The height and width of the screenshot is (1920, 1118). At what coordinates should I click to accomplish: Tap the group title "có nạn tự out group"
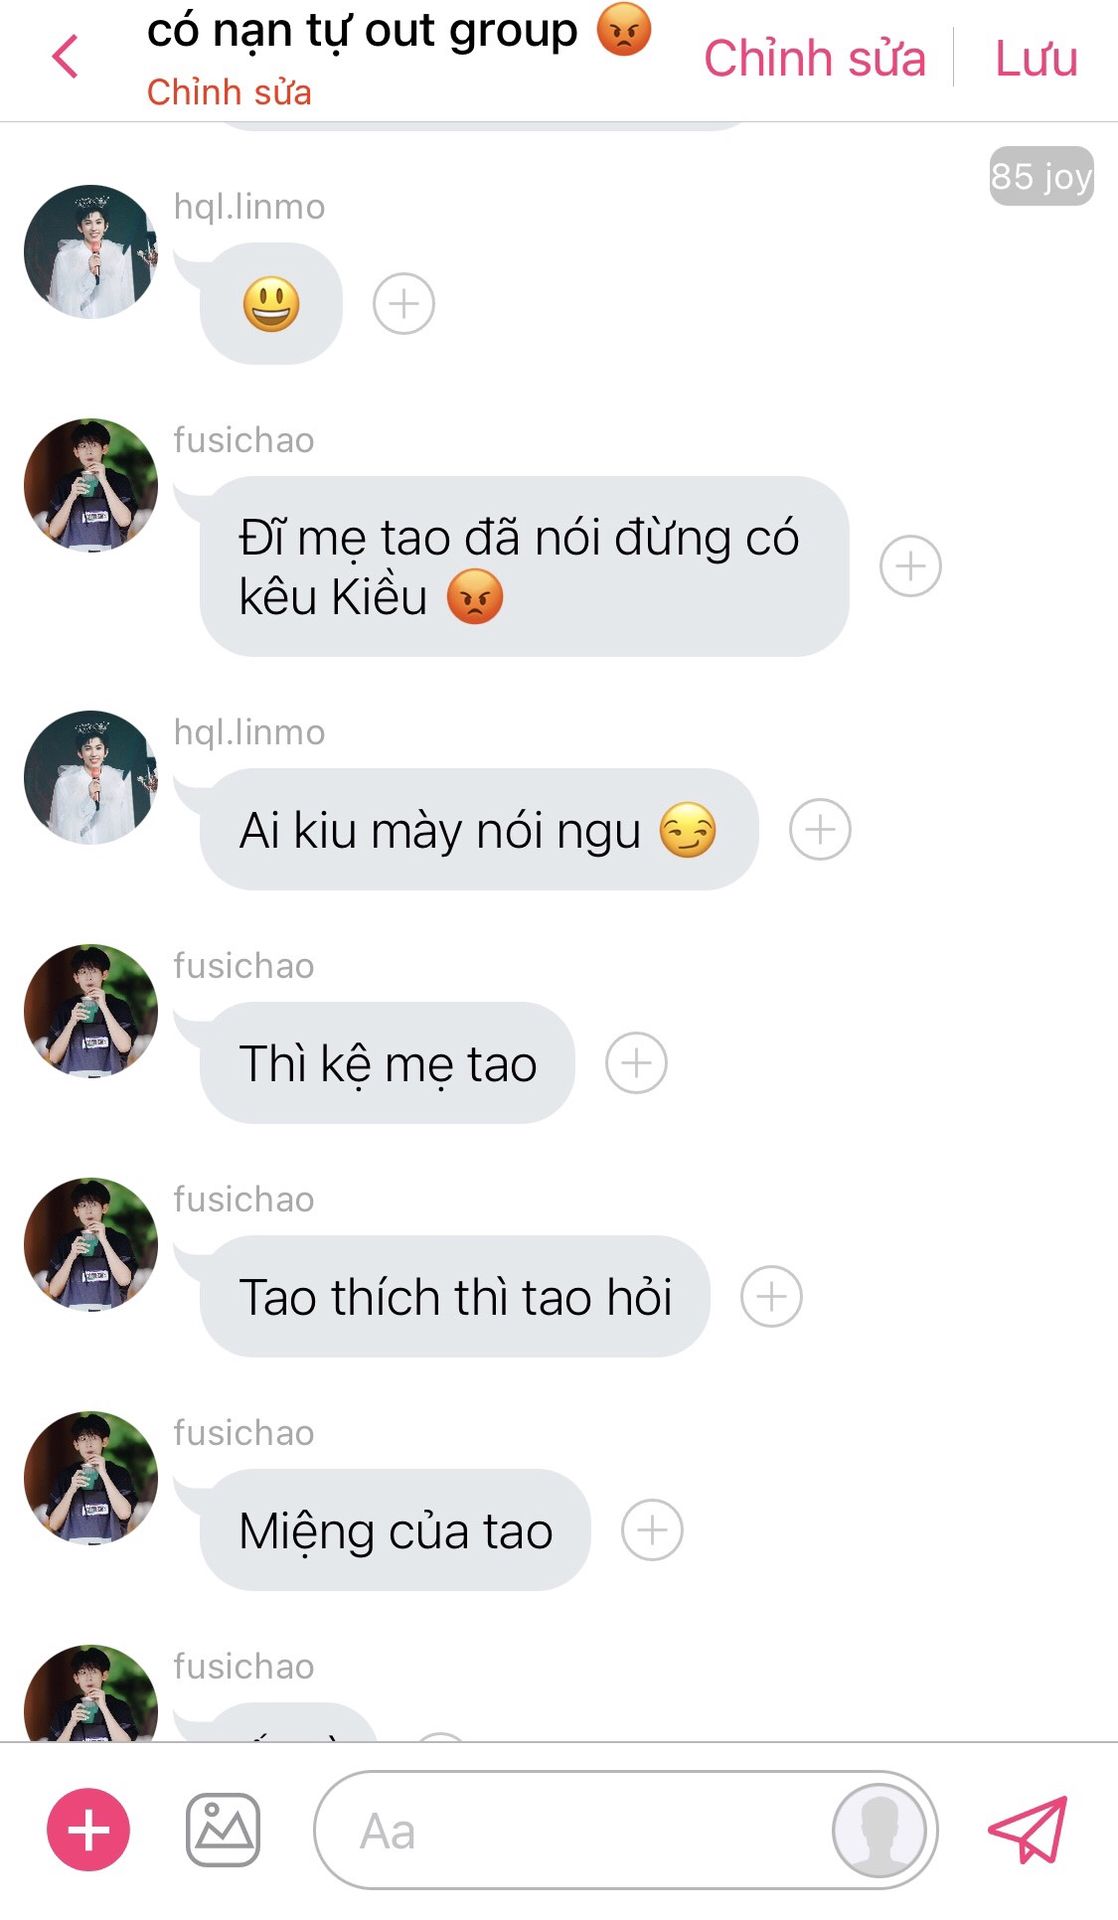tap(362, 30)
